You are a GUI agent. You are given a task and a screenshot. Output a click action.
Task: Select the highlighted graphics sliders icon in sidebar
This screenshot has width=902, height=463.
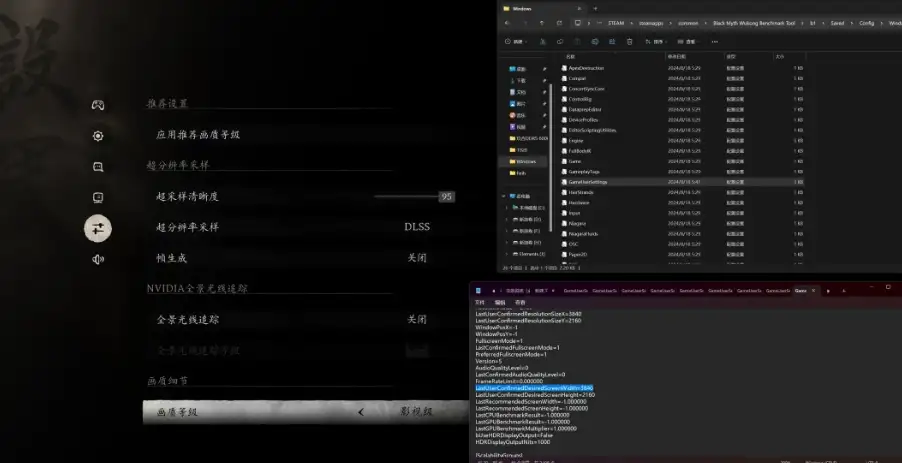coord(98,228)
